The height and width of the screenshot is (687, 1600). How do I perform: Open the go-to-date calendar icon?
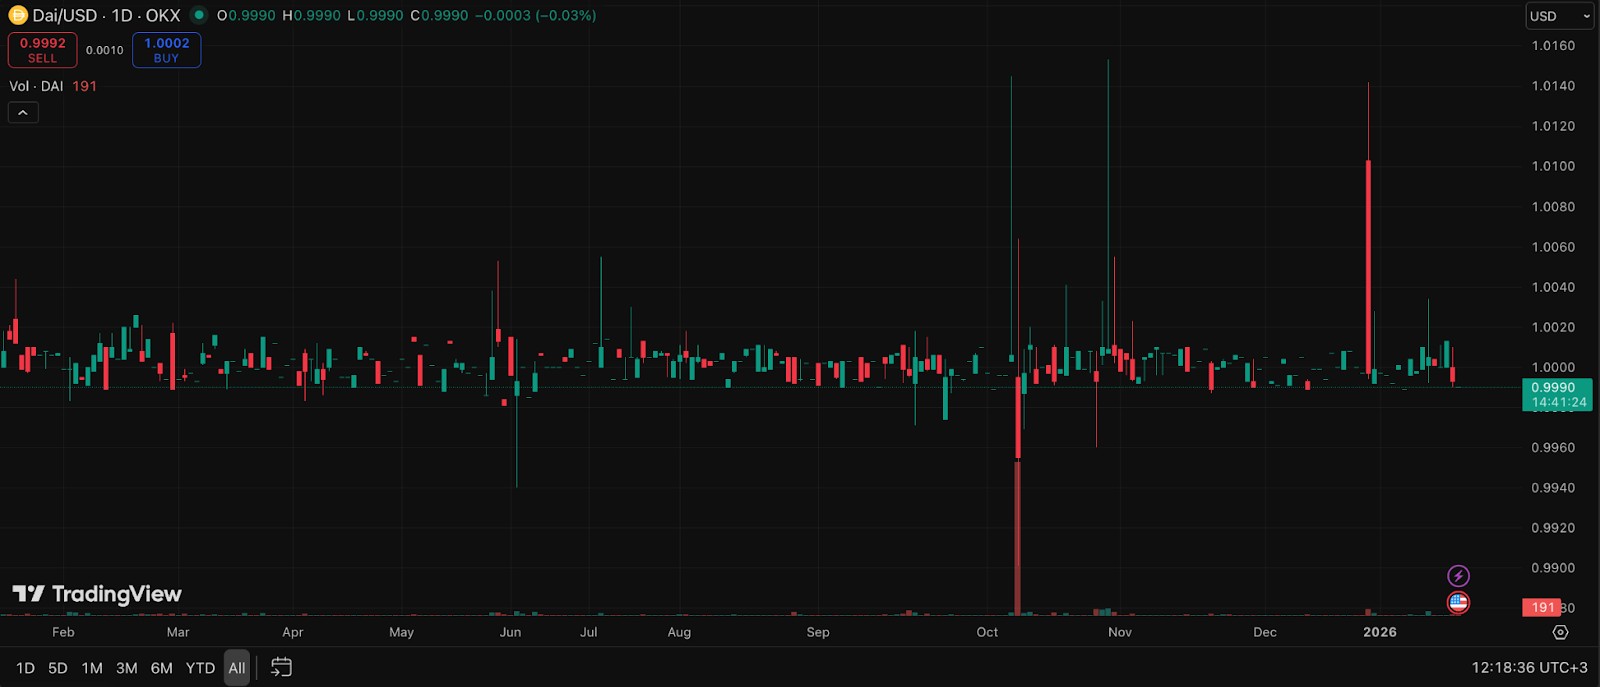click(281, 667)
